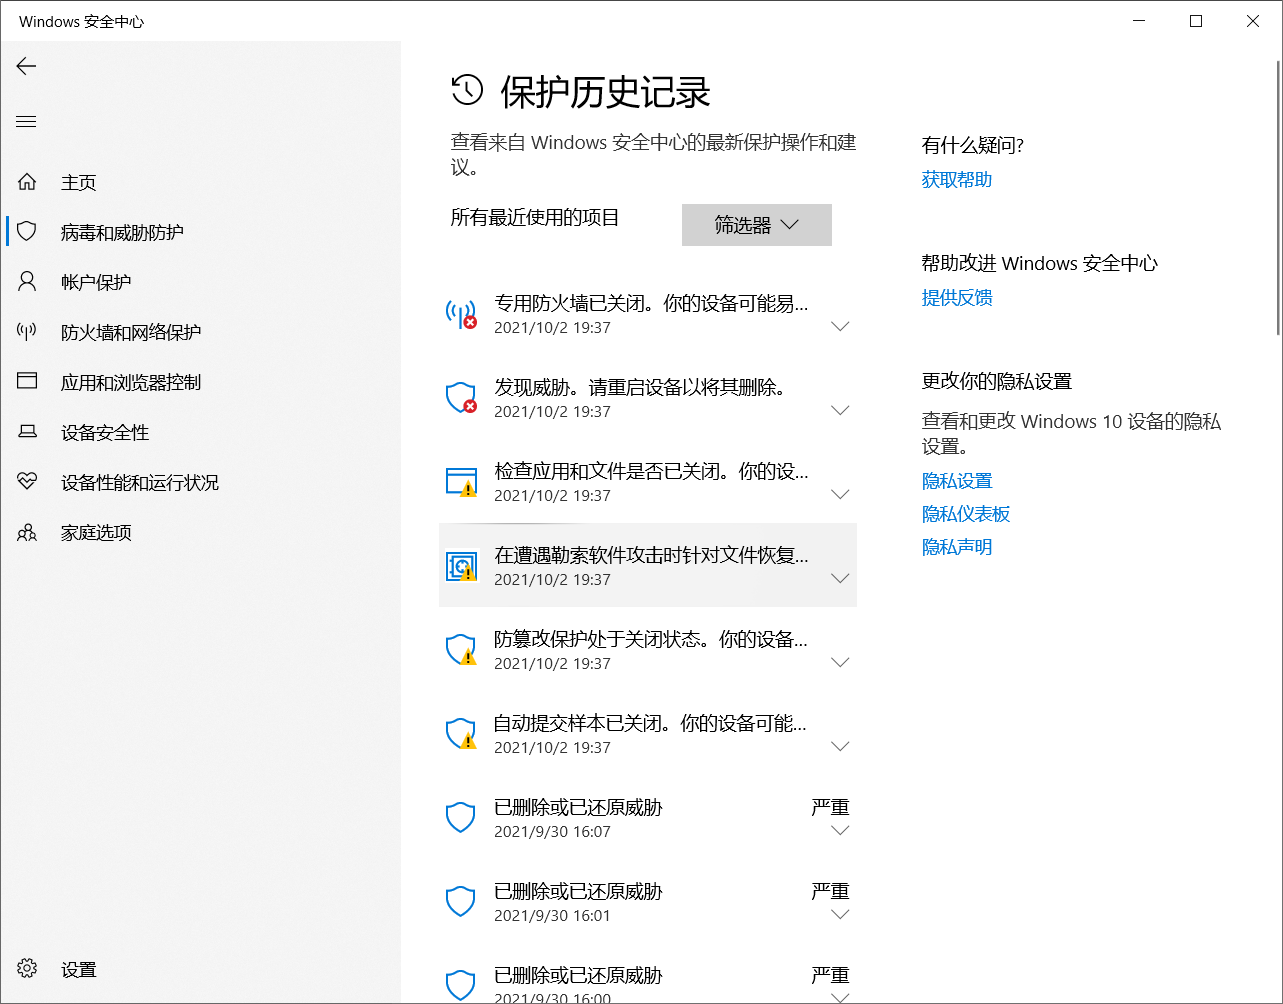Viewport: 1283px width, 1004px height.
Task: Click the history clock icon beside 保护历史记录
Action: click(x=467, y=90)
